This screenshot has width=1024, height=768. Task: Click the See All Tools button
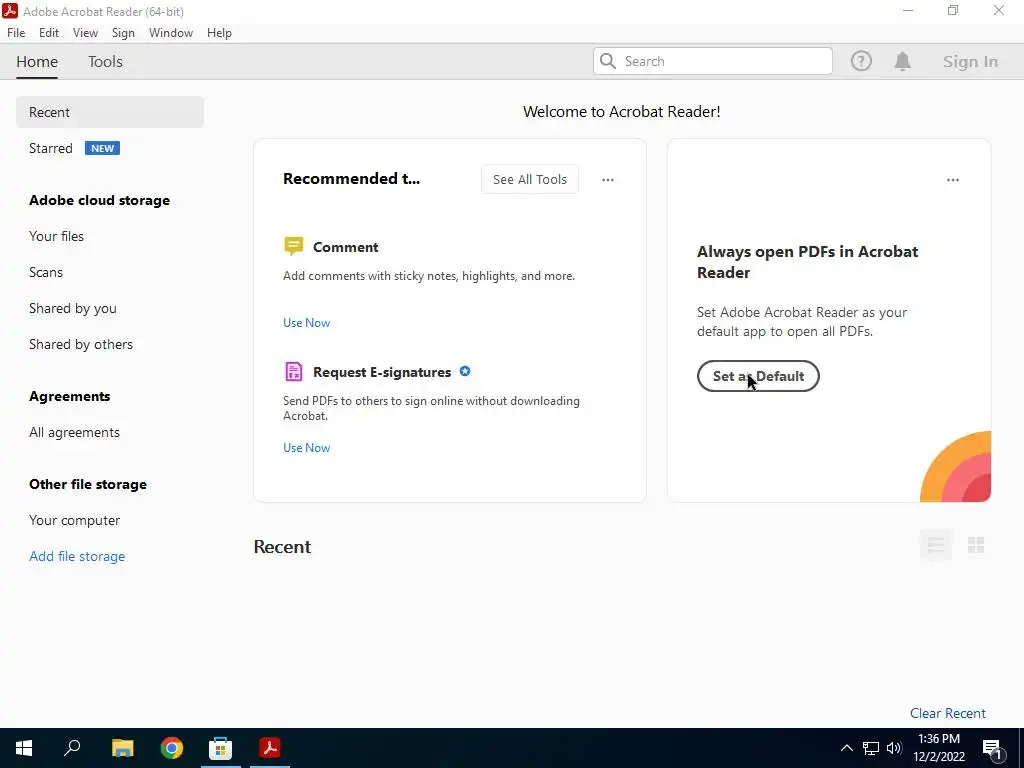point(530,179)
